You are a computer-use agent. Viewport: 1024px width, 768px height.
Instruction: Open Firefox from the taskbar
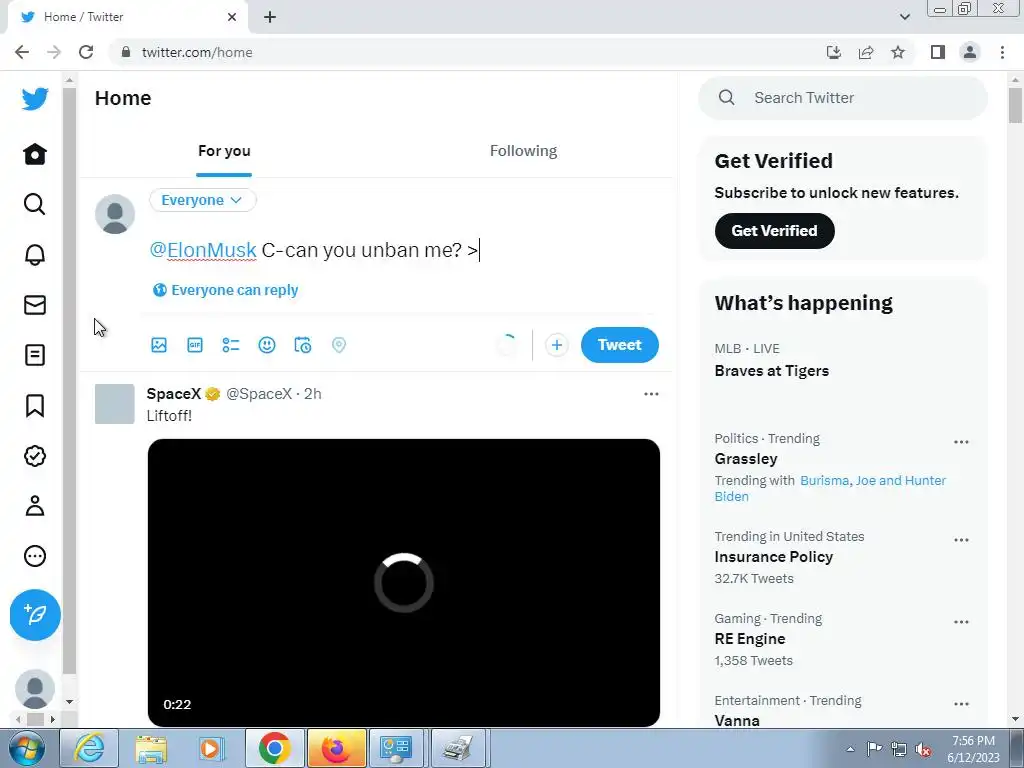336,748
